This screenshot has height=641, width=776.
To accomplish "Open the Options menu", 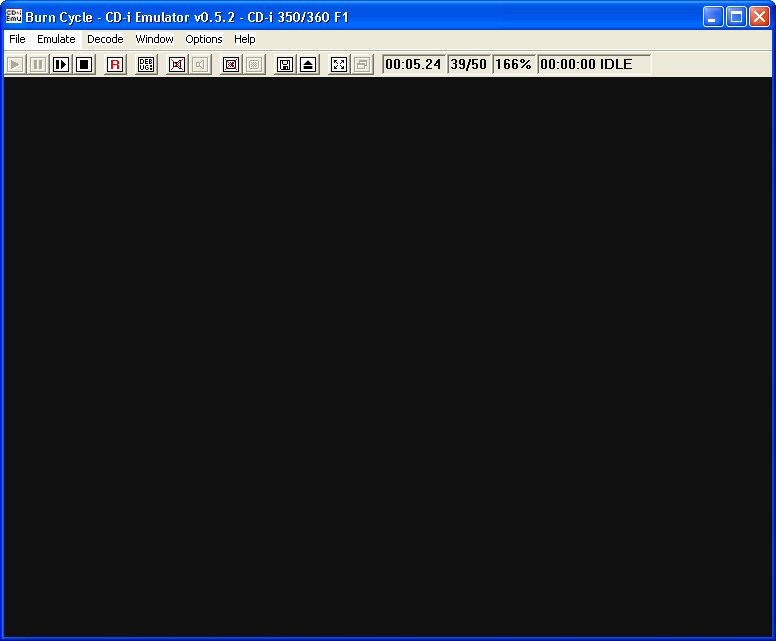I will tap(203, 39).
